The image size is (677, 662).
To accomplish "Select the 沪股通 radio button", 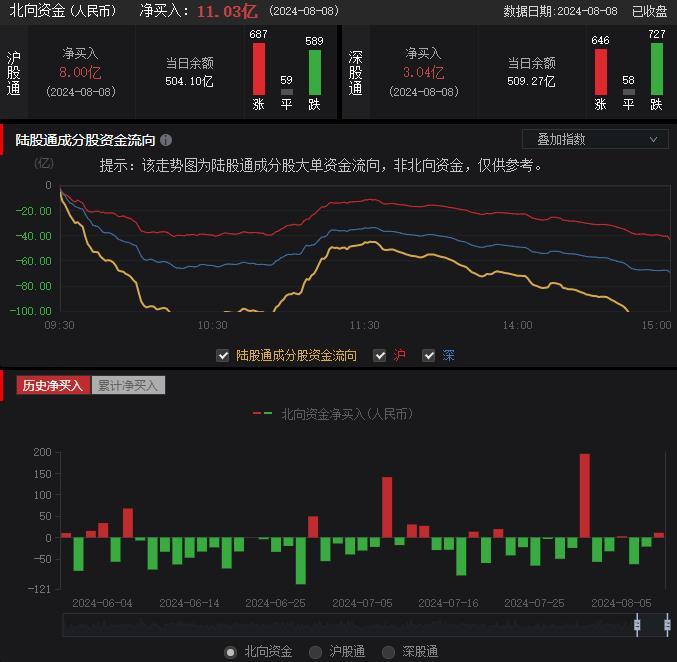I will (316, 652).
